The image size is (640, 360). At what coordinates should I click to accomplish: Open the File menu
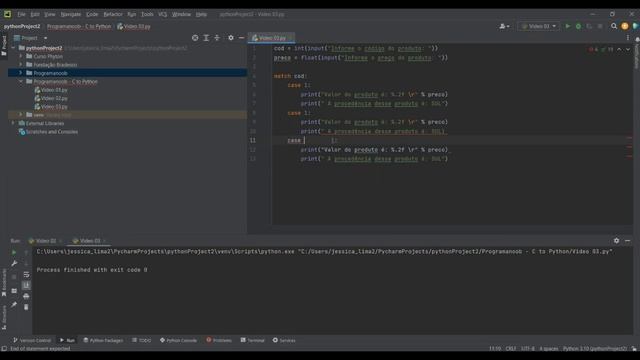[x=21, y=14]
